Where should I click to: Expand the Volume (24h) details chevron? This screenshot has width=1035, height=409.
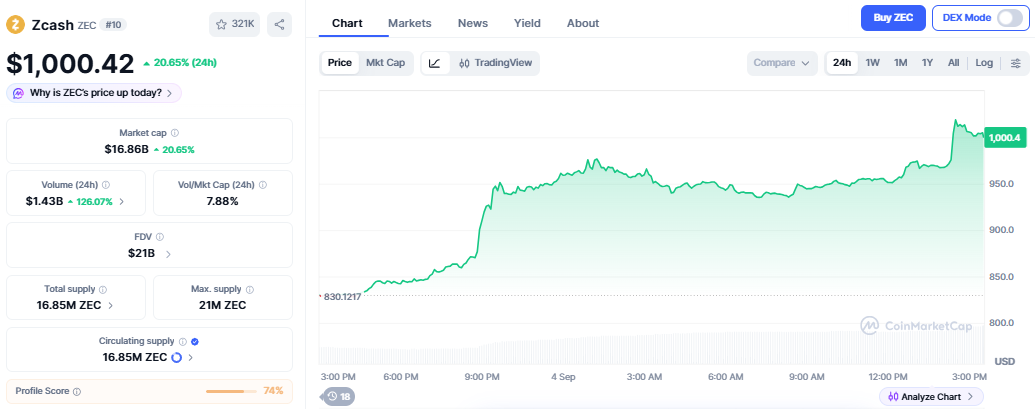pyautogui.click(x=121, y=202)
